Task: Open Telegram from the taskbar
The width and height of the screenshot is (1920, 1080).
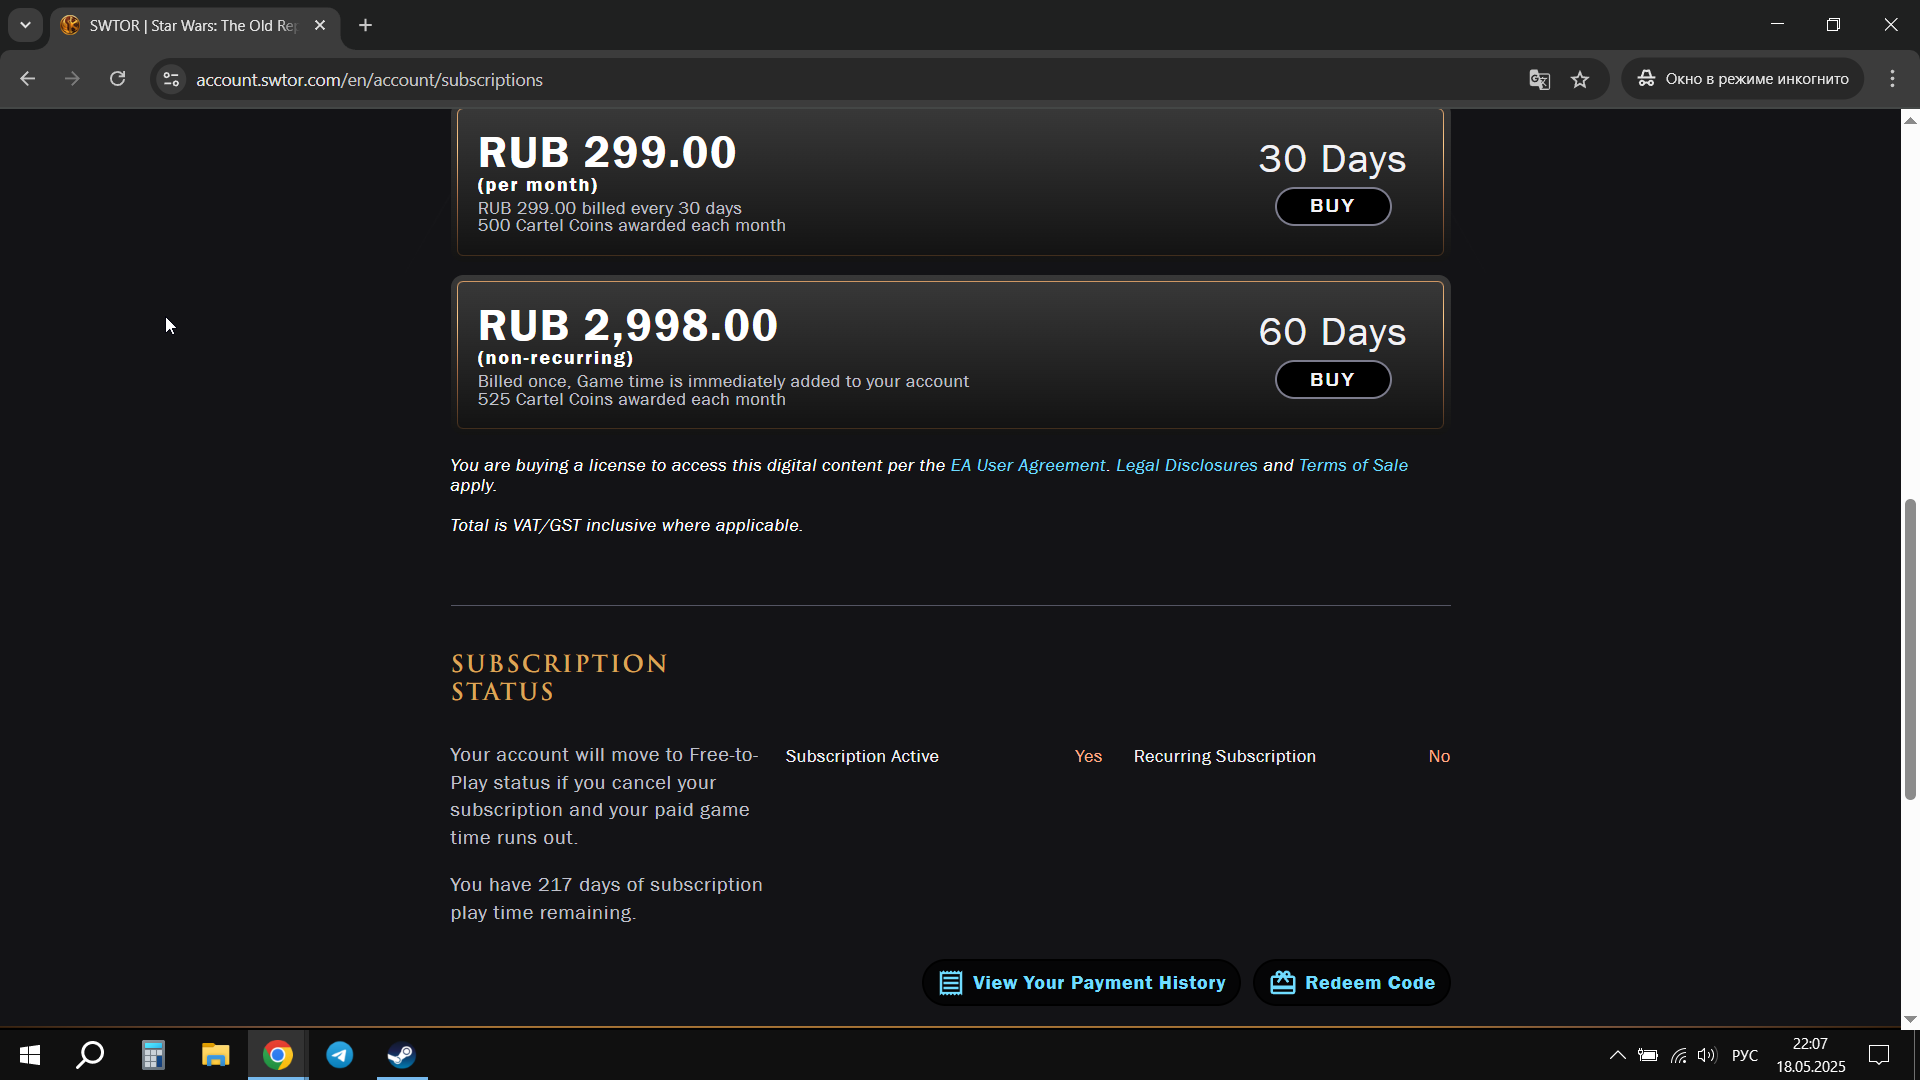Action: coord(340,1055)
